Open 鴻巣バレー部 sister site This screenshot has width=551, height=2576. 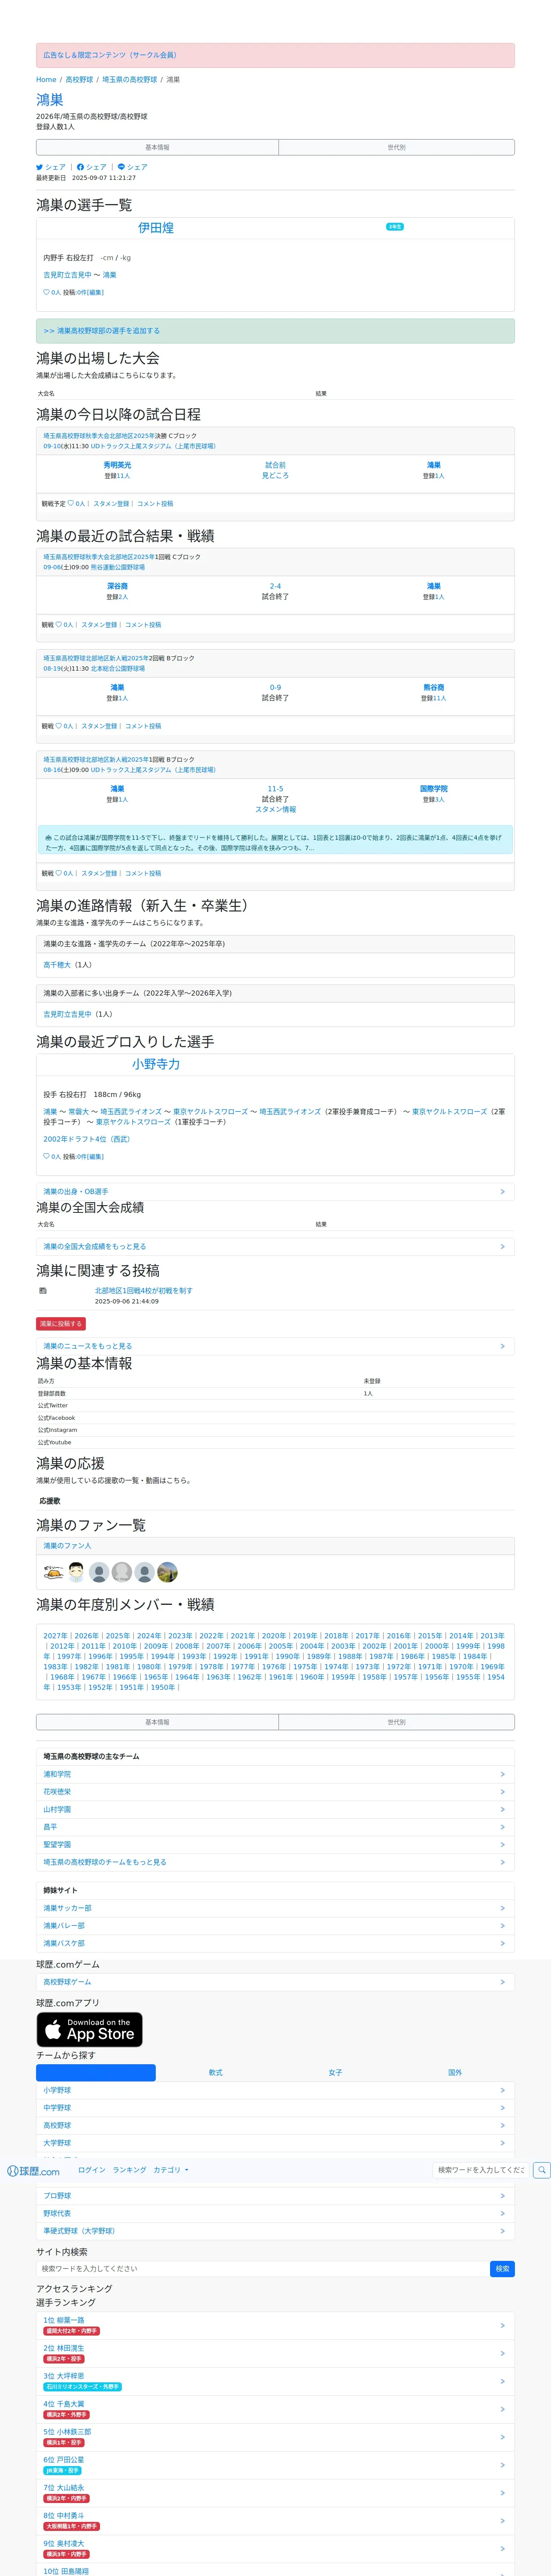(x=275, y=1926)
